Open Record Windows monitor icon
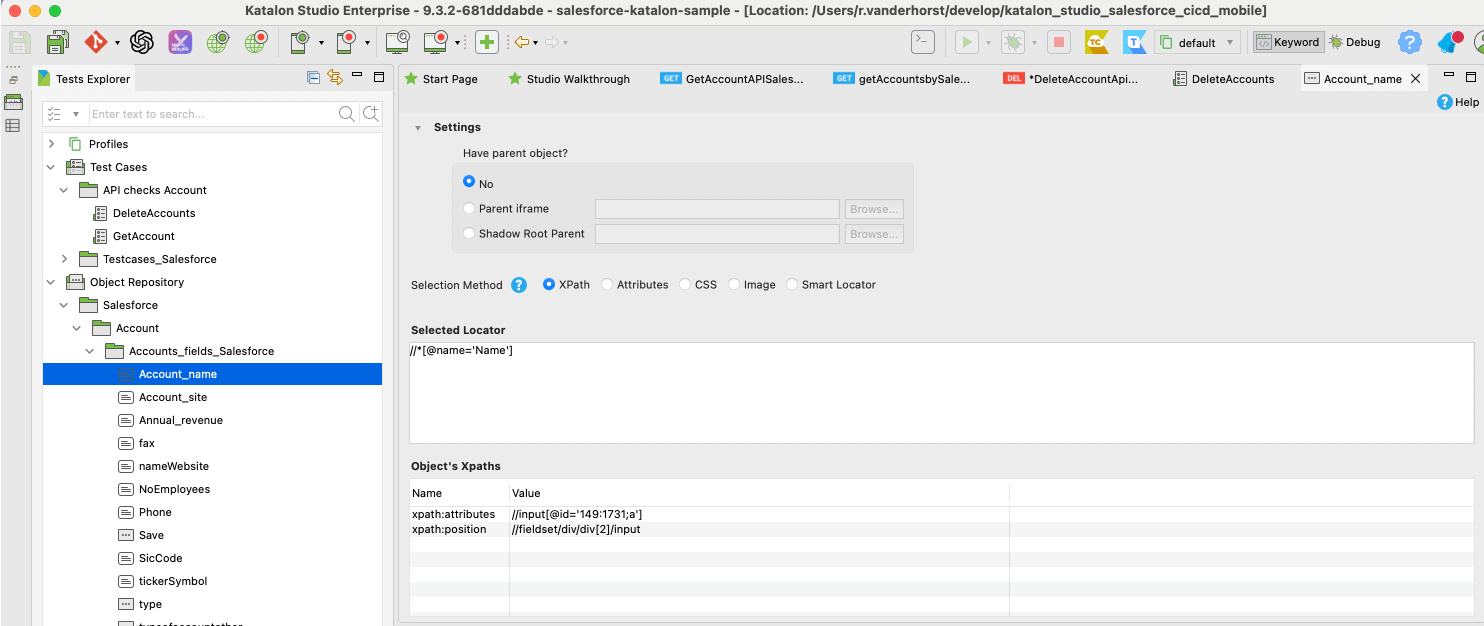The height and width of the screenshot is (626, 1484). click(x=435, y=42)
